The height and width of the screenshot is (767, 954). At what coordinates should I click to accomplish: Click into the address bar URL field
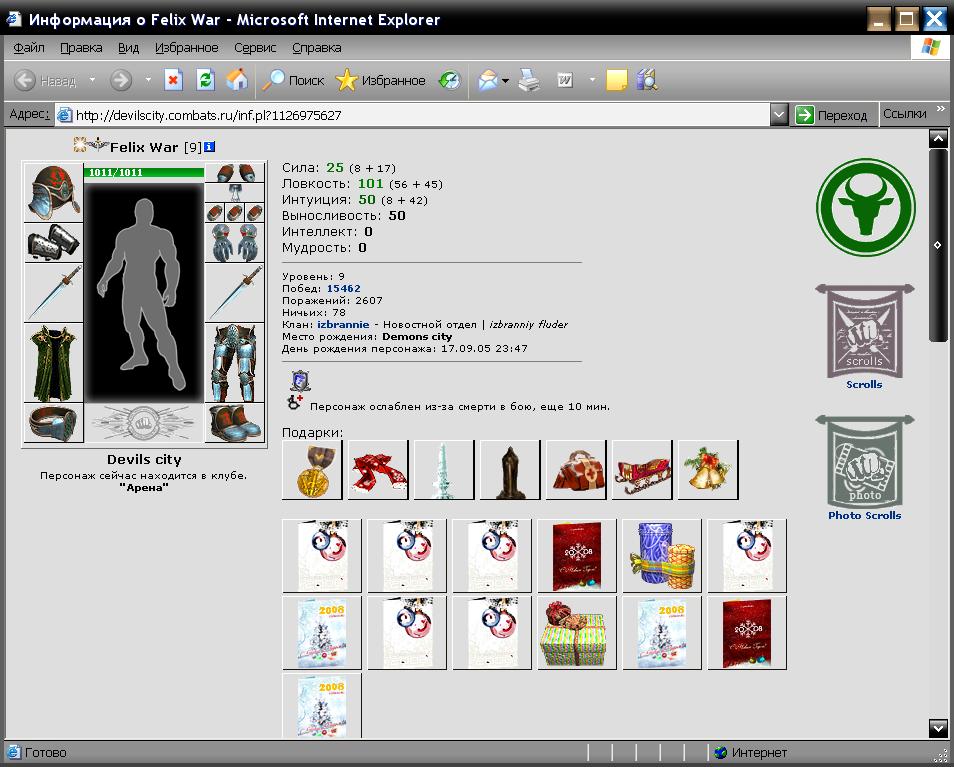pyautogui.click(x=413, y=115)
